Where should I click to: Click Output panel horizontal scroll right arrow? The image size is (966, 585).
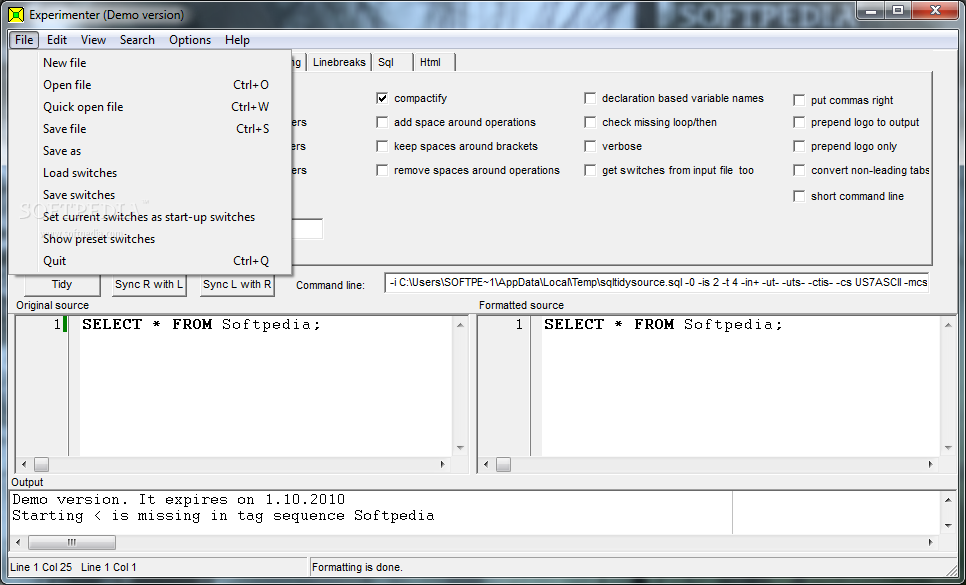930,543
